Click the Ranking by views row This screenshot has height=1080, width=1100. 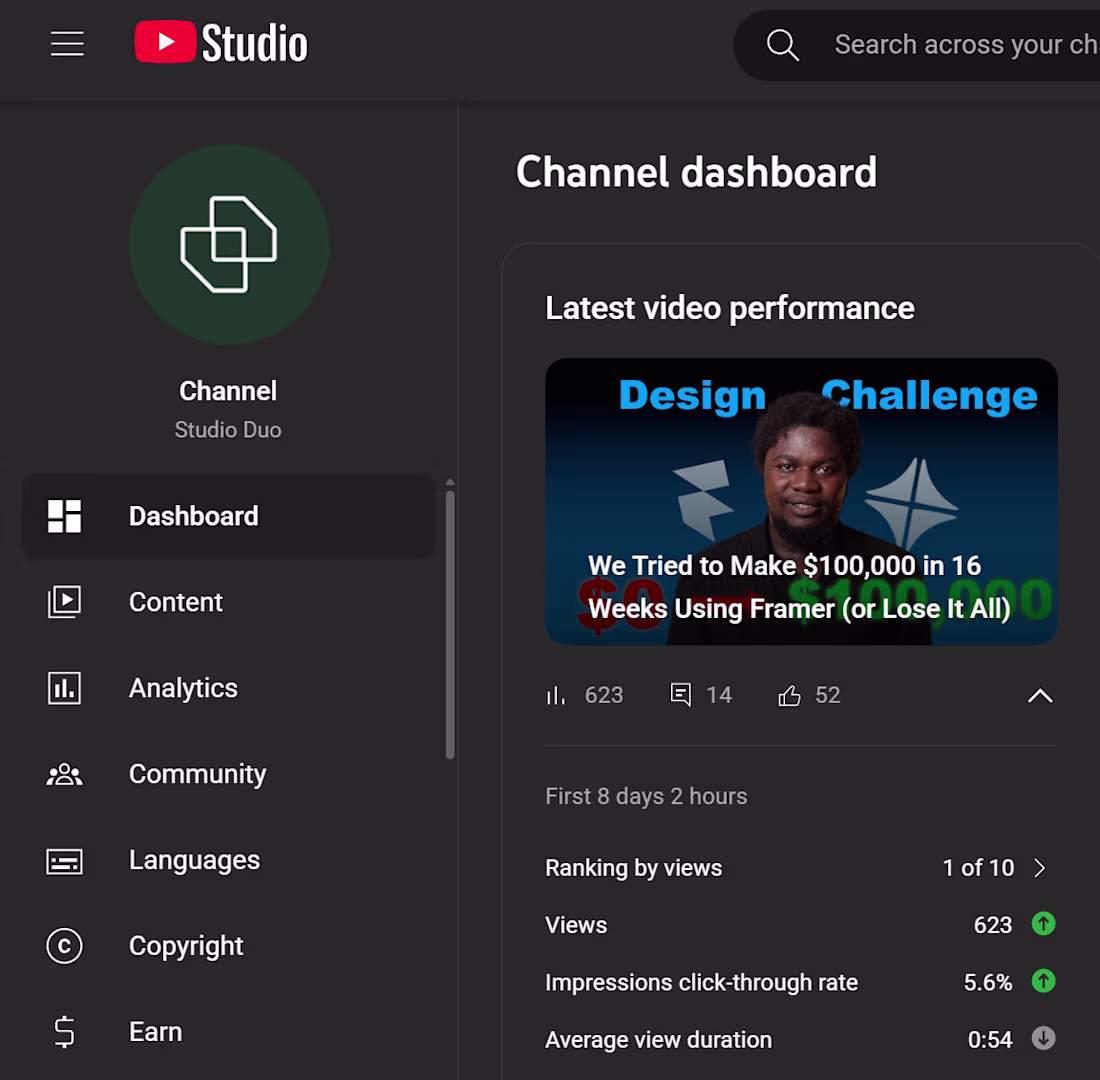tap(800, 868)
